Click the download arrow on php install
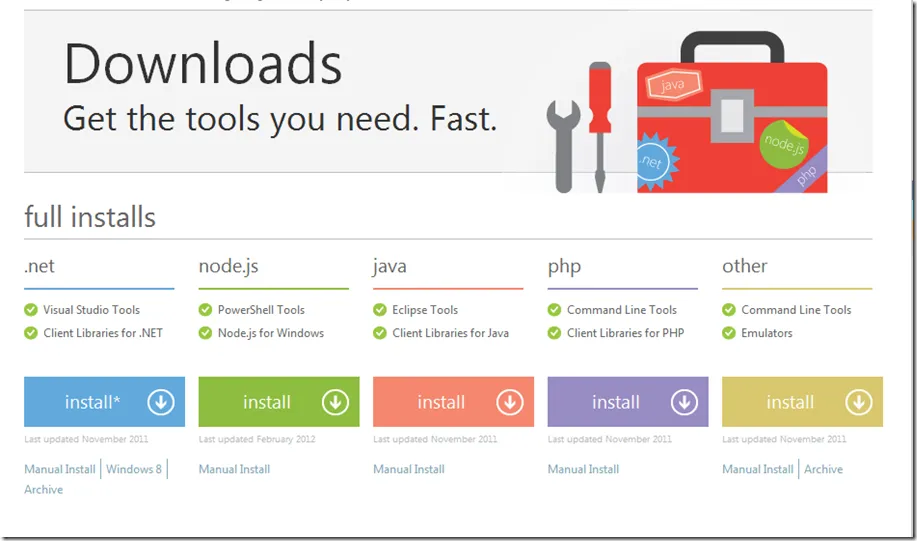Image resolution: width=917 pixels, height=541 pixels. coord(684,402)
